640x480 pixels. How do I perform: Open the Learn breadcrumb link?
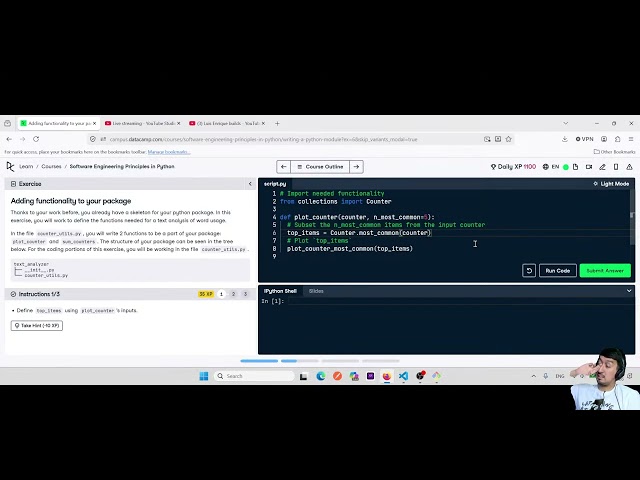click(26, 167)
